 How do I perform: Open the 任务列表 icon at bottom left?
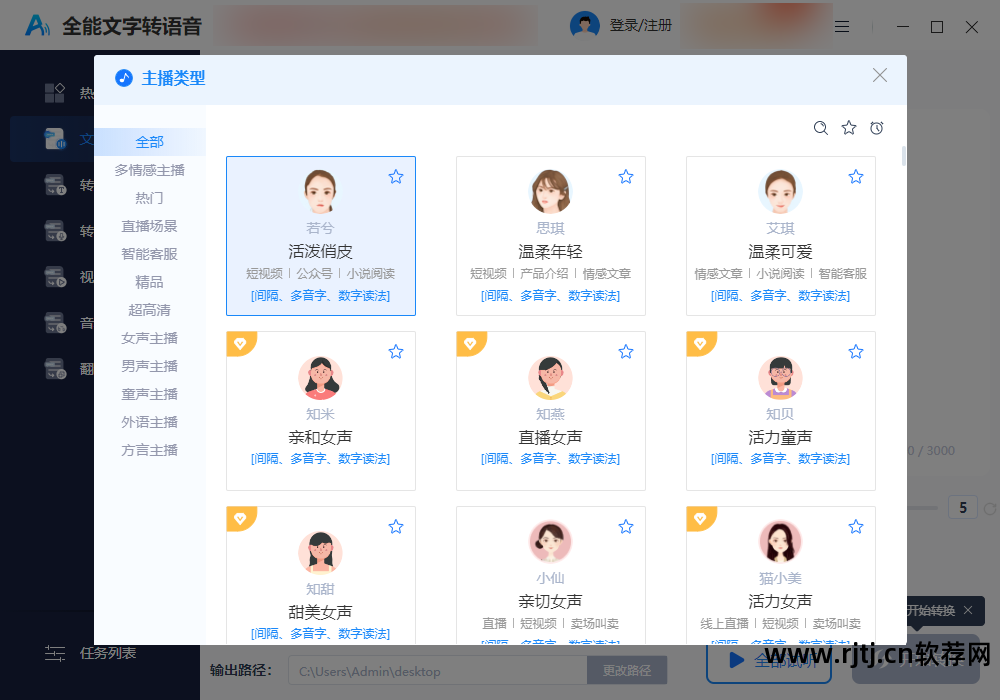[x=55, y=653]
